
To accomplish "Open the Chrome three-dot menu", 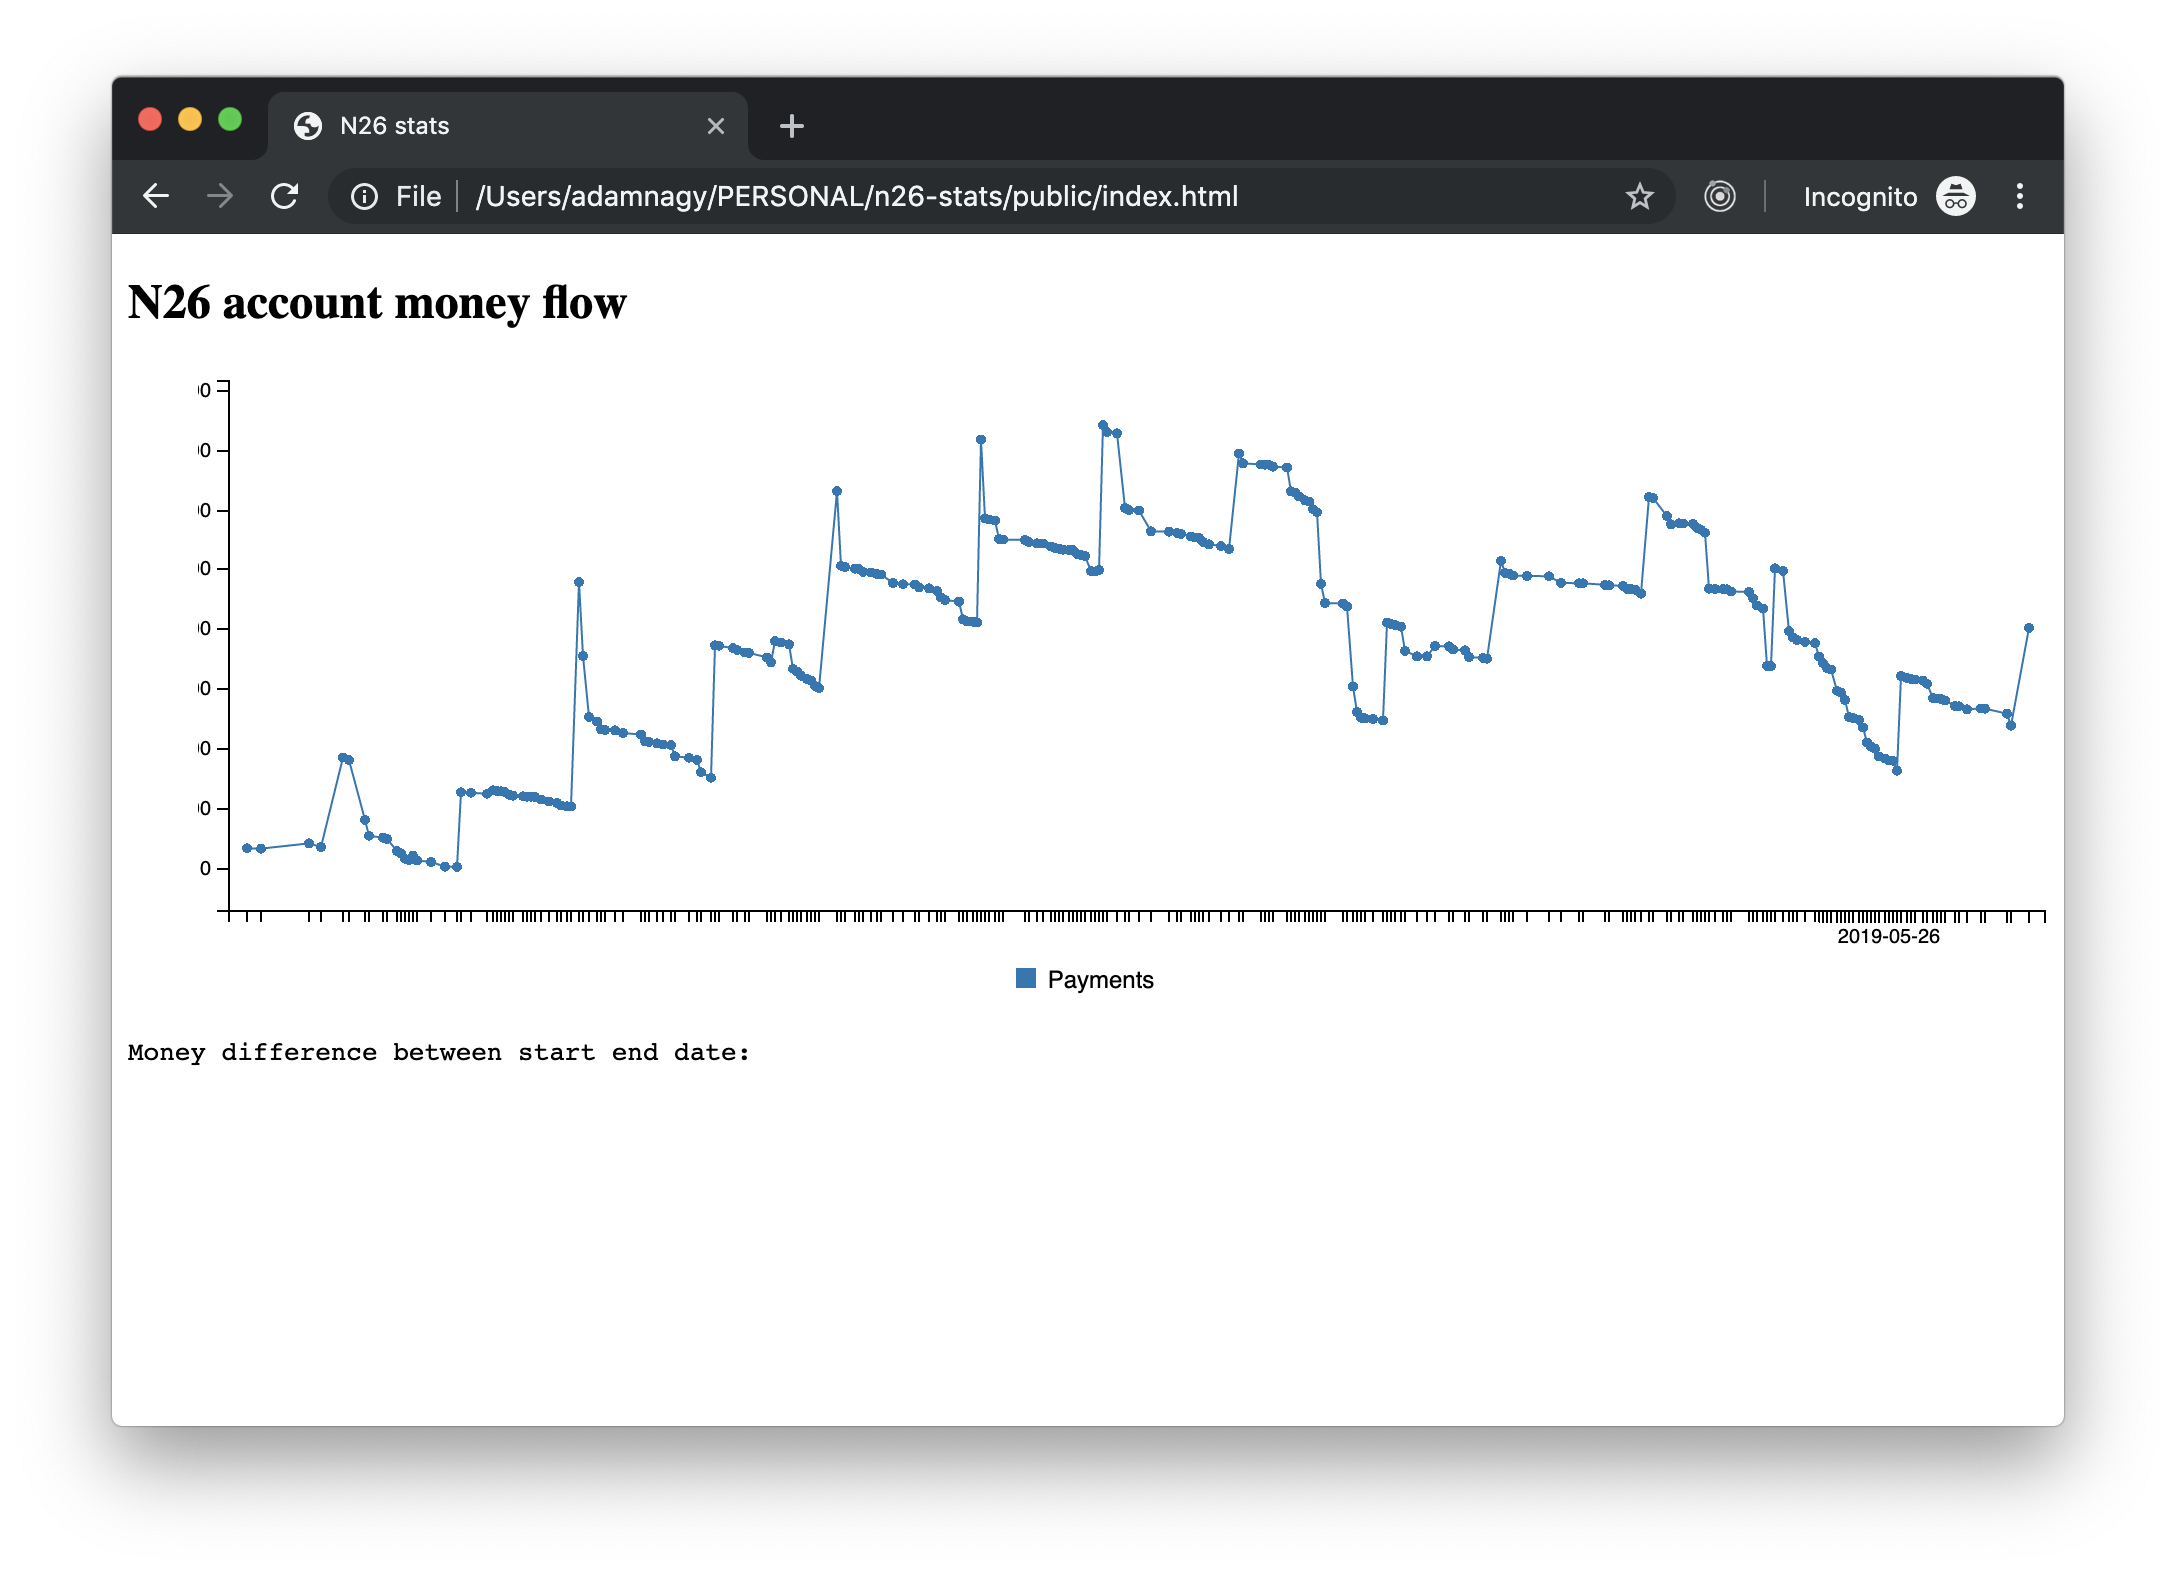I will (x=2019, y=196).
